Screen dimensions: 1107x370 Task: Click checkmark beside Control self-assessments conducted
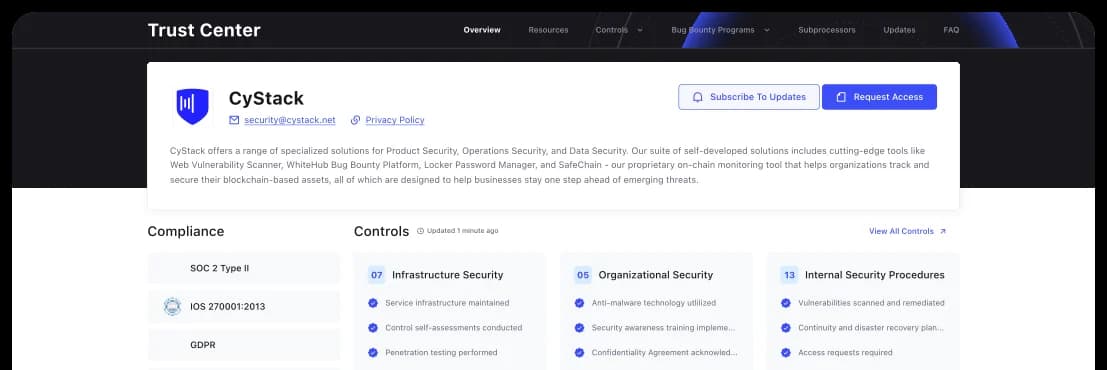(373, 328)
